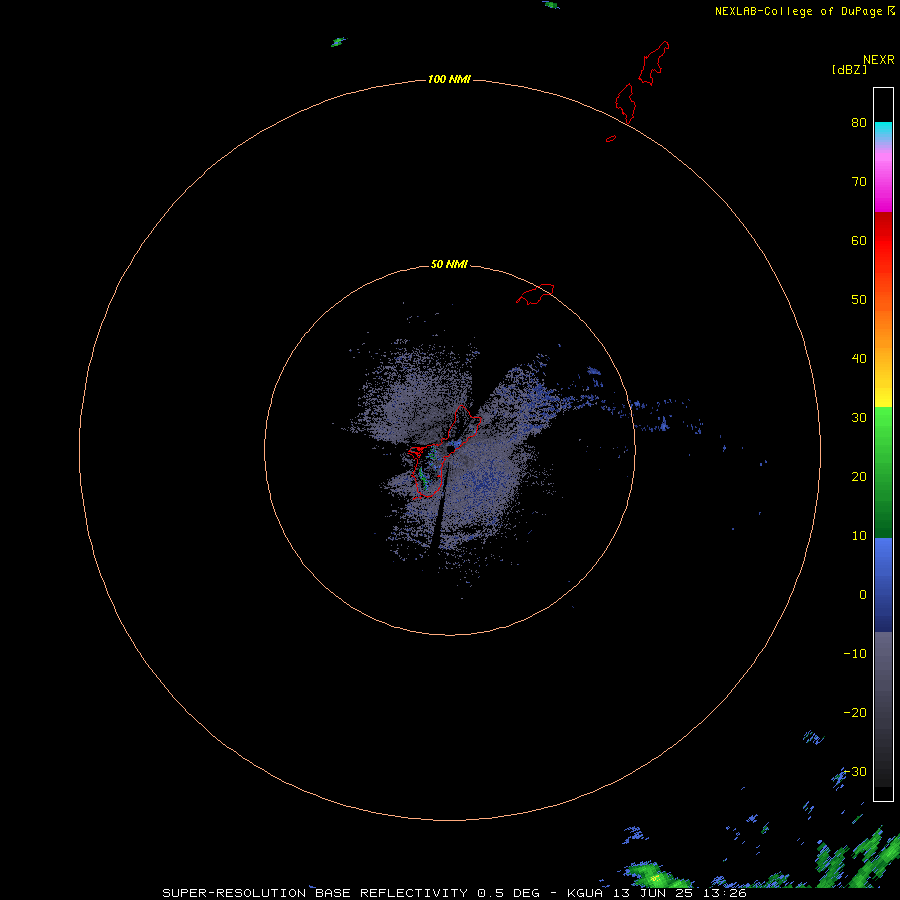Click the orange band of the color scale

(x=883, y=327)
